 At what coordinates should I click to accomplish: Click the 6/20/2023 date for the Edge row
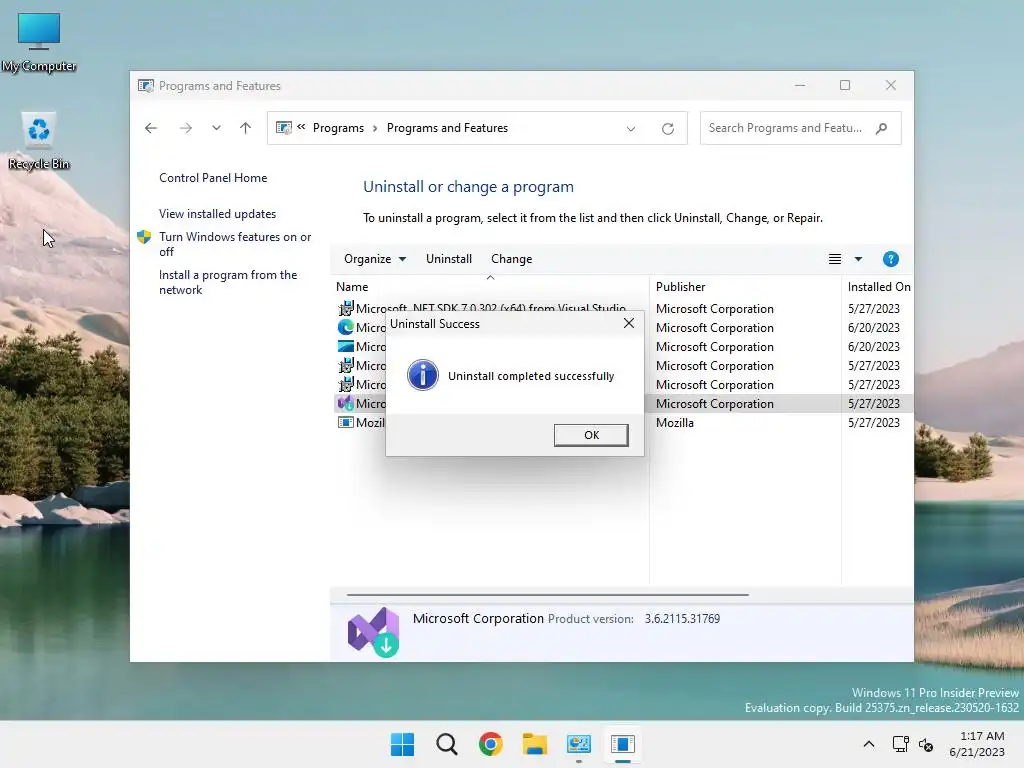[874, 327]
